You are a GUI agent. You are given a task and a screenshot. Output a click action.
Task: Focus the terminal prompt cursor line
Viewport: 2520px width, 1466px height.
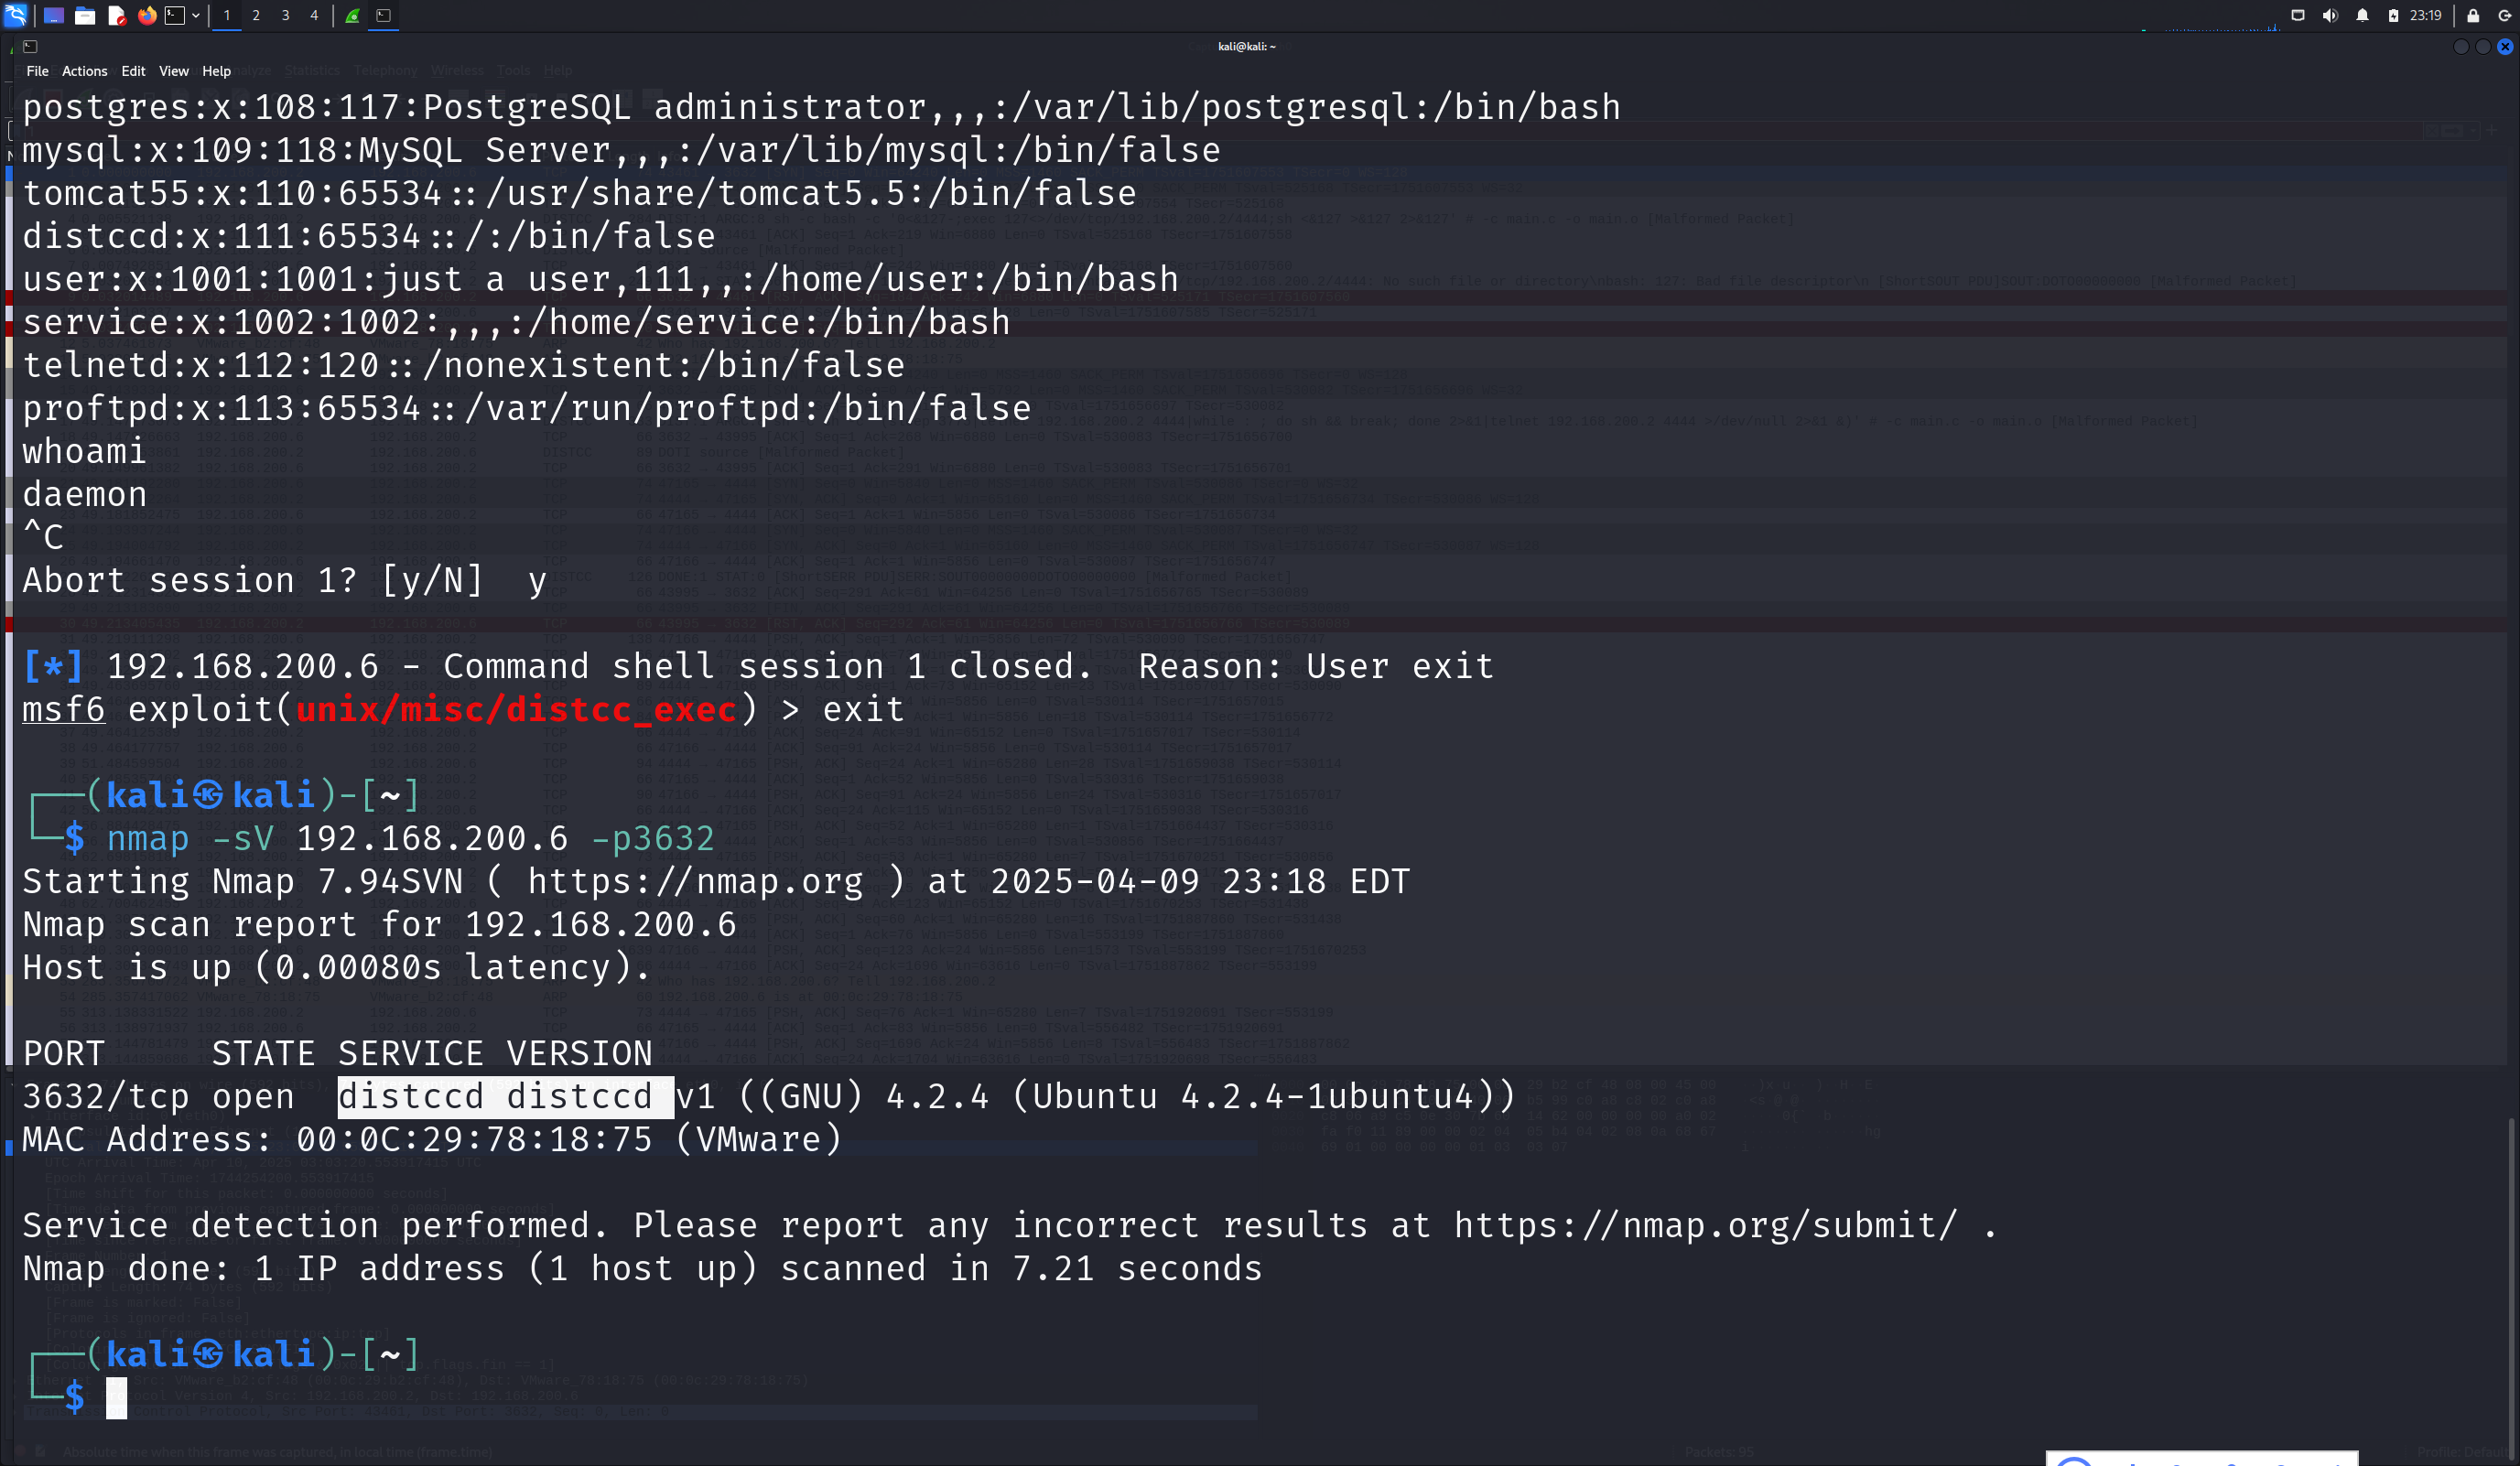116,1397
